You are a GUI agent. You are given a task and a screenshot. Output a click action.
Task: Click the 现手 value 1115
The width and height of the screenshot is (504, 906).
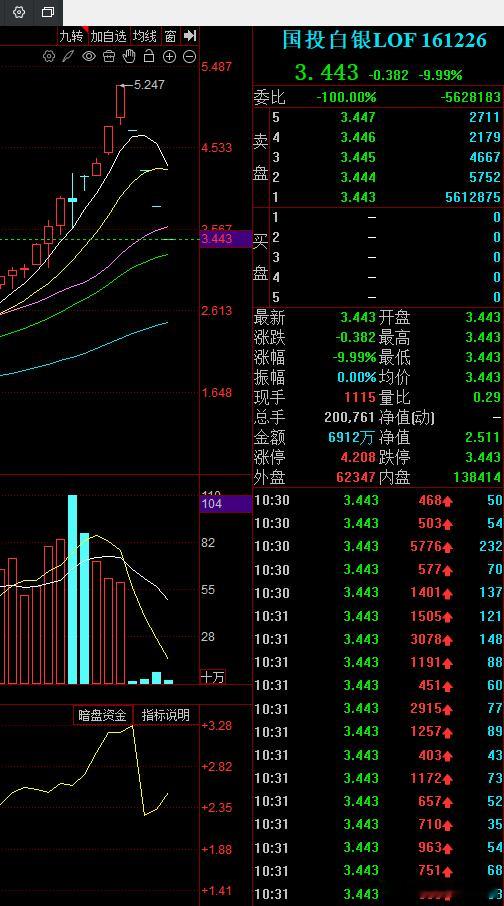(360, 398)
